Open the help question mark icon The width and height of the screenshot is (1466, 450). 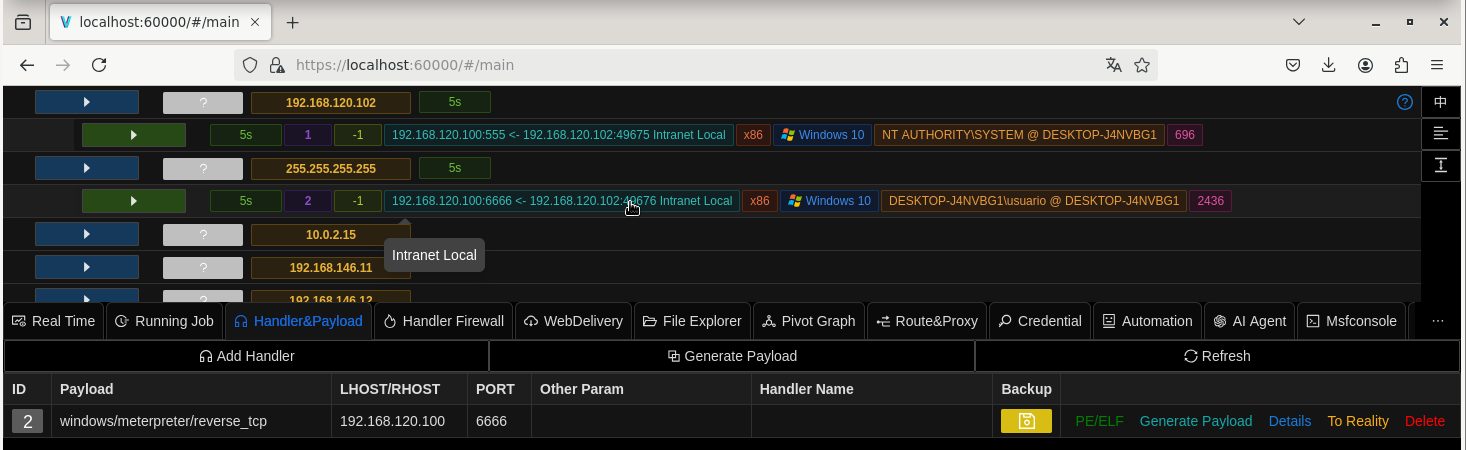coord(1404,102)
